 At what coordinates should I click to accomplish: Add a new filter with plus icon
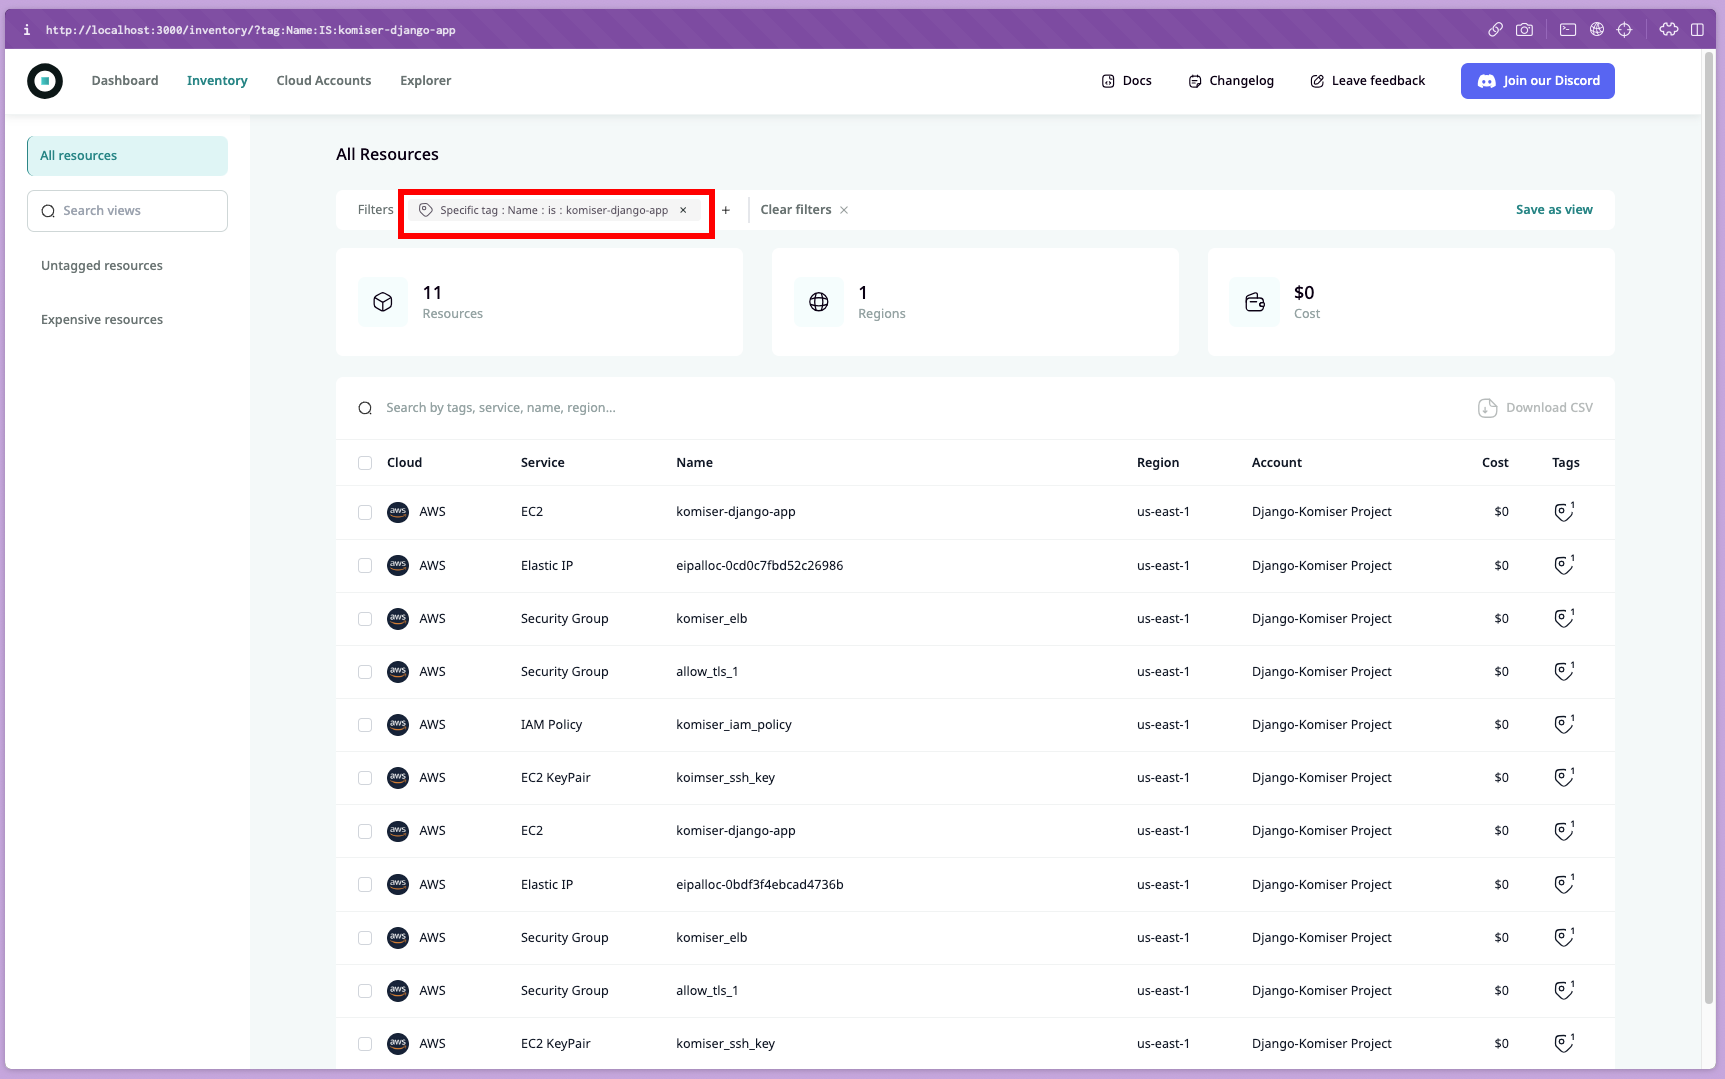[726, 210]
